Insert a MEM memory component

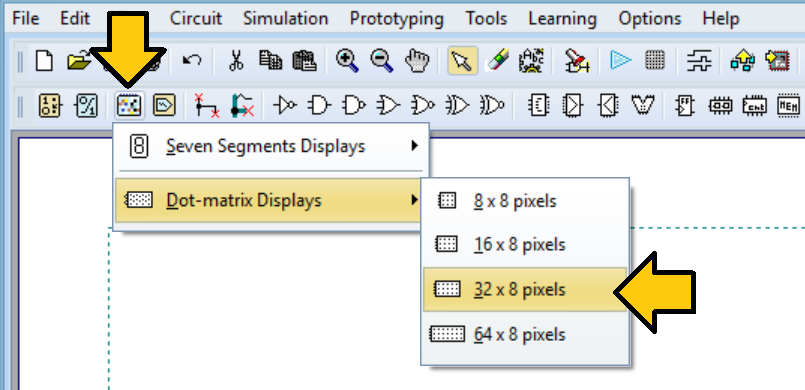coord(789,106)
